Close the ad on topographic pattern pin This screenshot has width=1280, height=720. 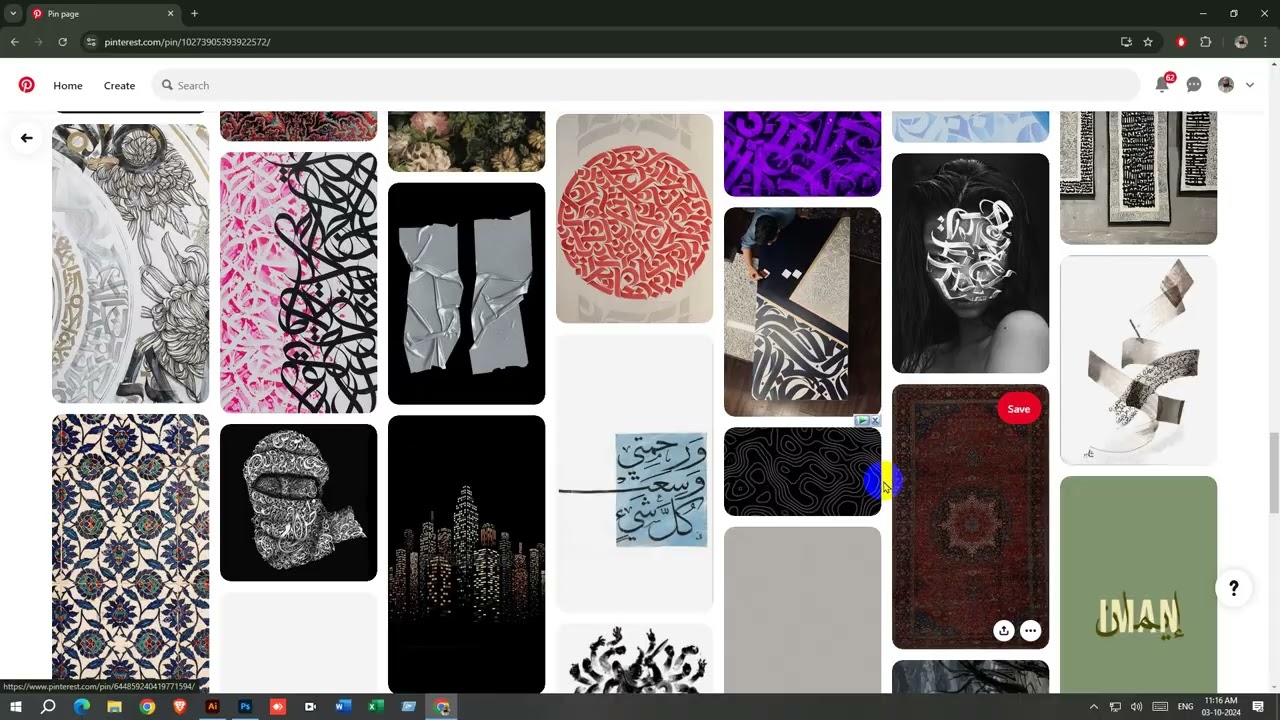point(875,421)
